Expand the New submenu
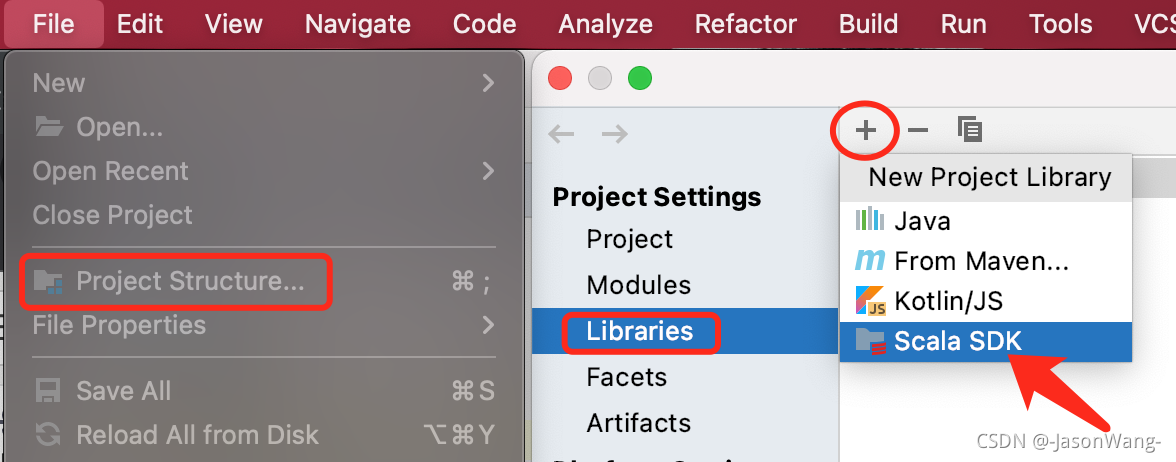The width and height of the screenshot is (1176, 462). tap(262, 82)
